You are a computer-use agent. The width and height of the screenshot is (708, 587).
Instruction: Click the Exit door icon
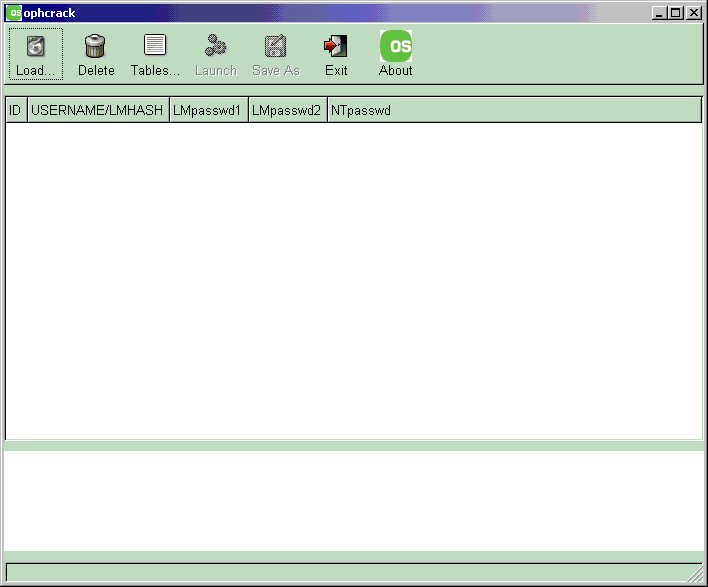point(335,46)
